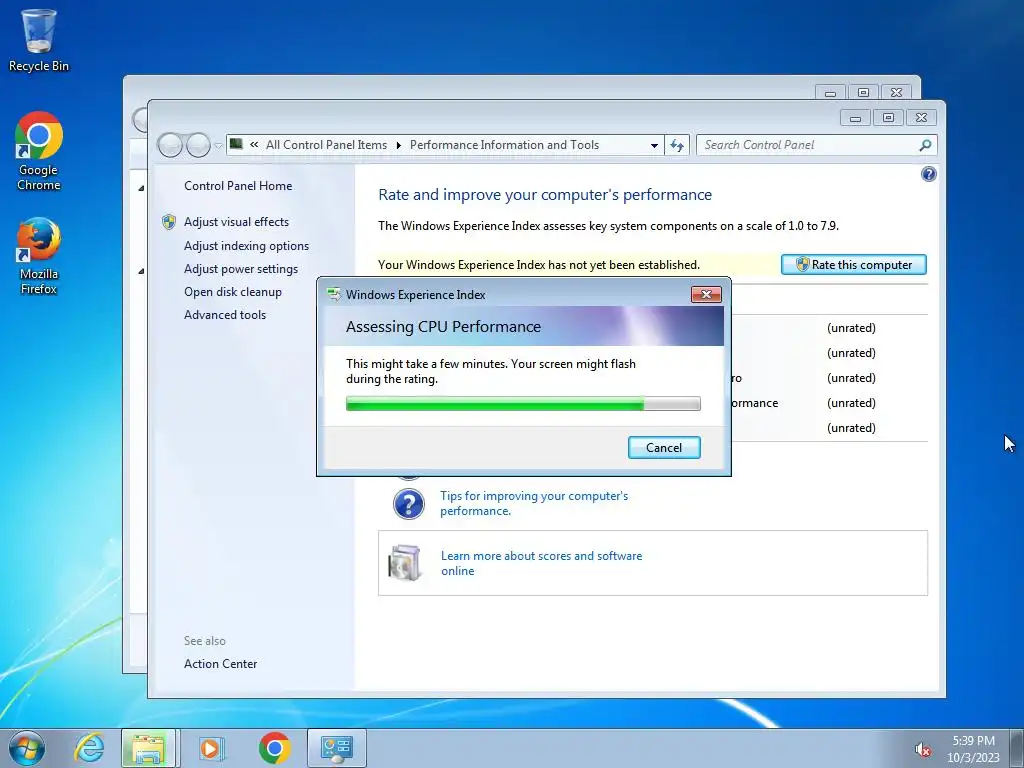Cancel the CPU performance assessment
Image resolution: width=1024 pixels, height=768 pixels.
click(664, 447)
